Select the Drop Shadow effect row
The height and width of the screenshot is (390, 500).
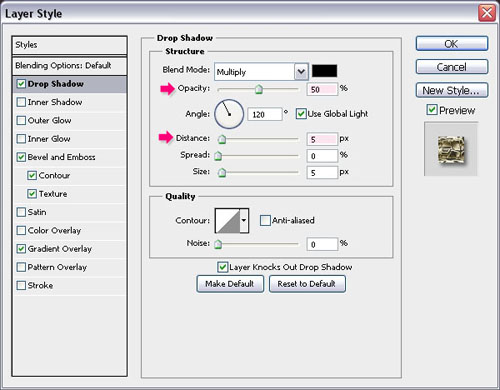point(70,84)
